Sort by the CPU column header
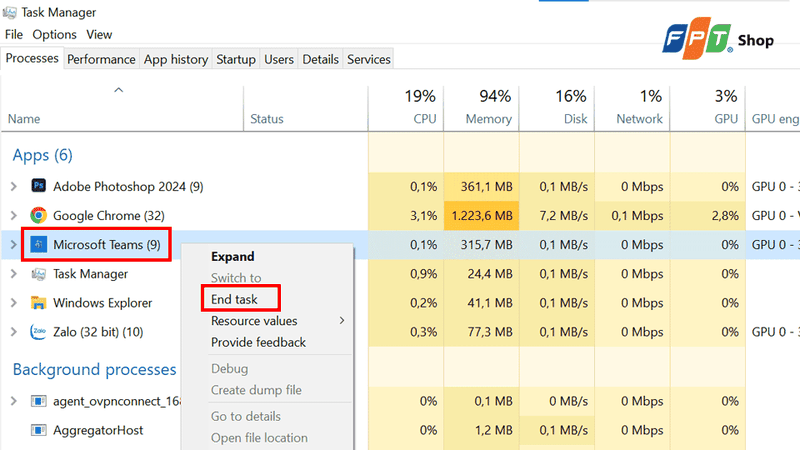The height and width of the screenshot is (450, 800). click(x=406, y=109)
